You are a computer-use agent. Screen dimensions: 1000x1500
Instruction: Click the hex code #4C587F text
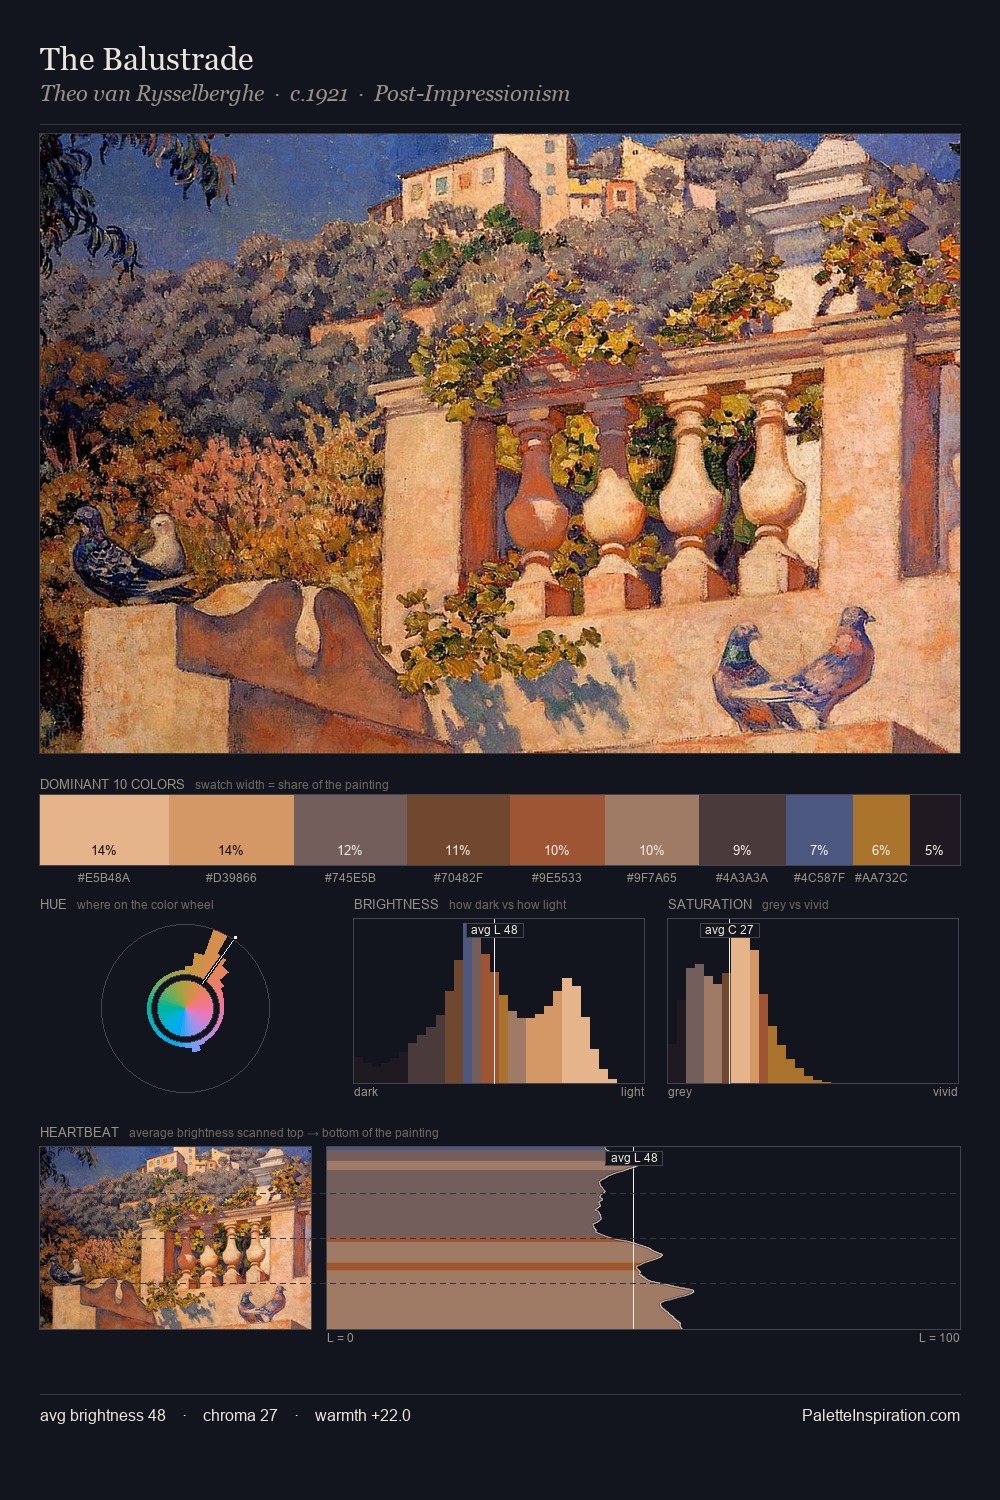coord(819,878)
